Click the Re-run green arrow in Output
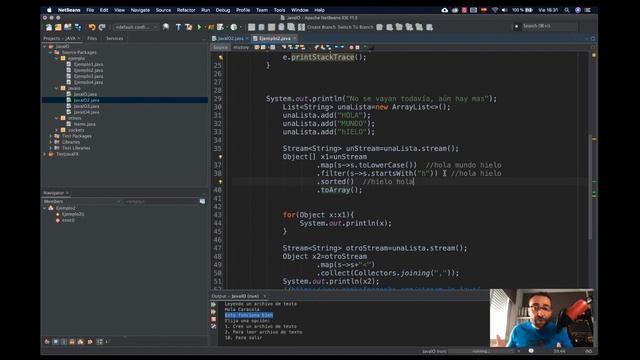 pos(213,304)
